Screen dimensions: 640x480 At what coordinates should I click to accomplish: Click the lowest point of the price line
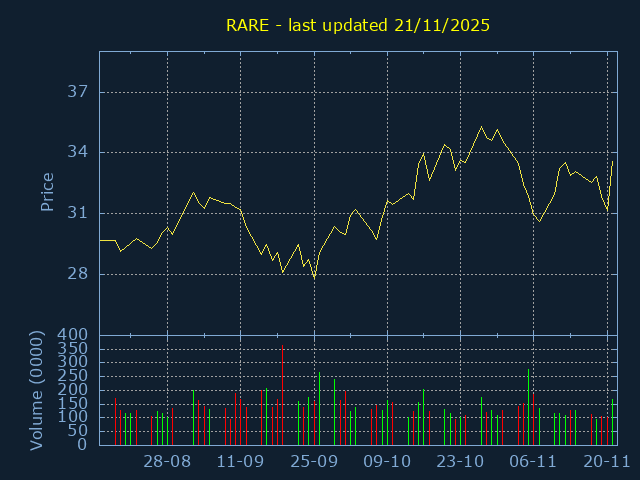[314, 277]
